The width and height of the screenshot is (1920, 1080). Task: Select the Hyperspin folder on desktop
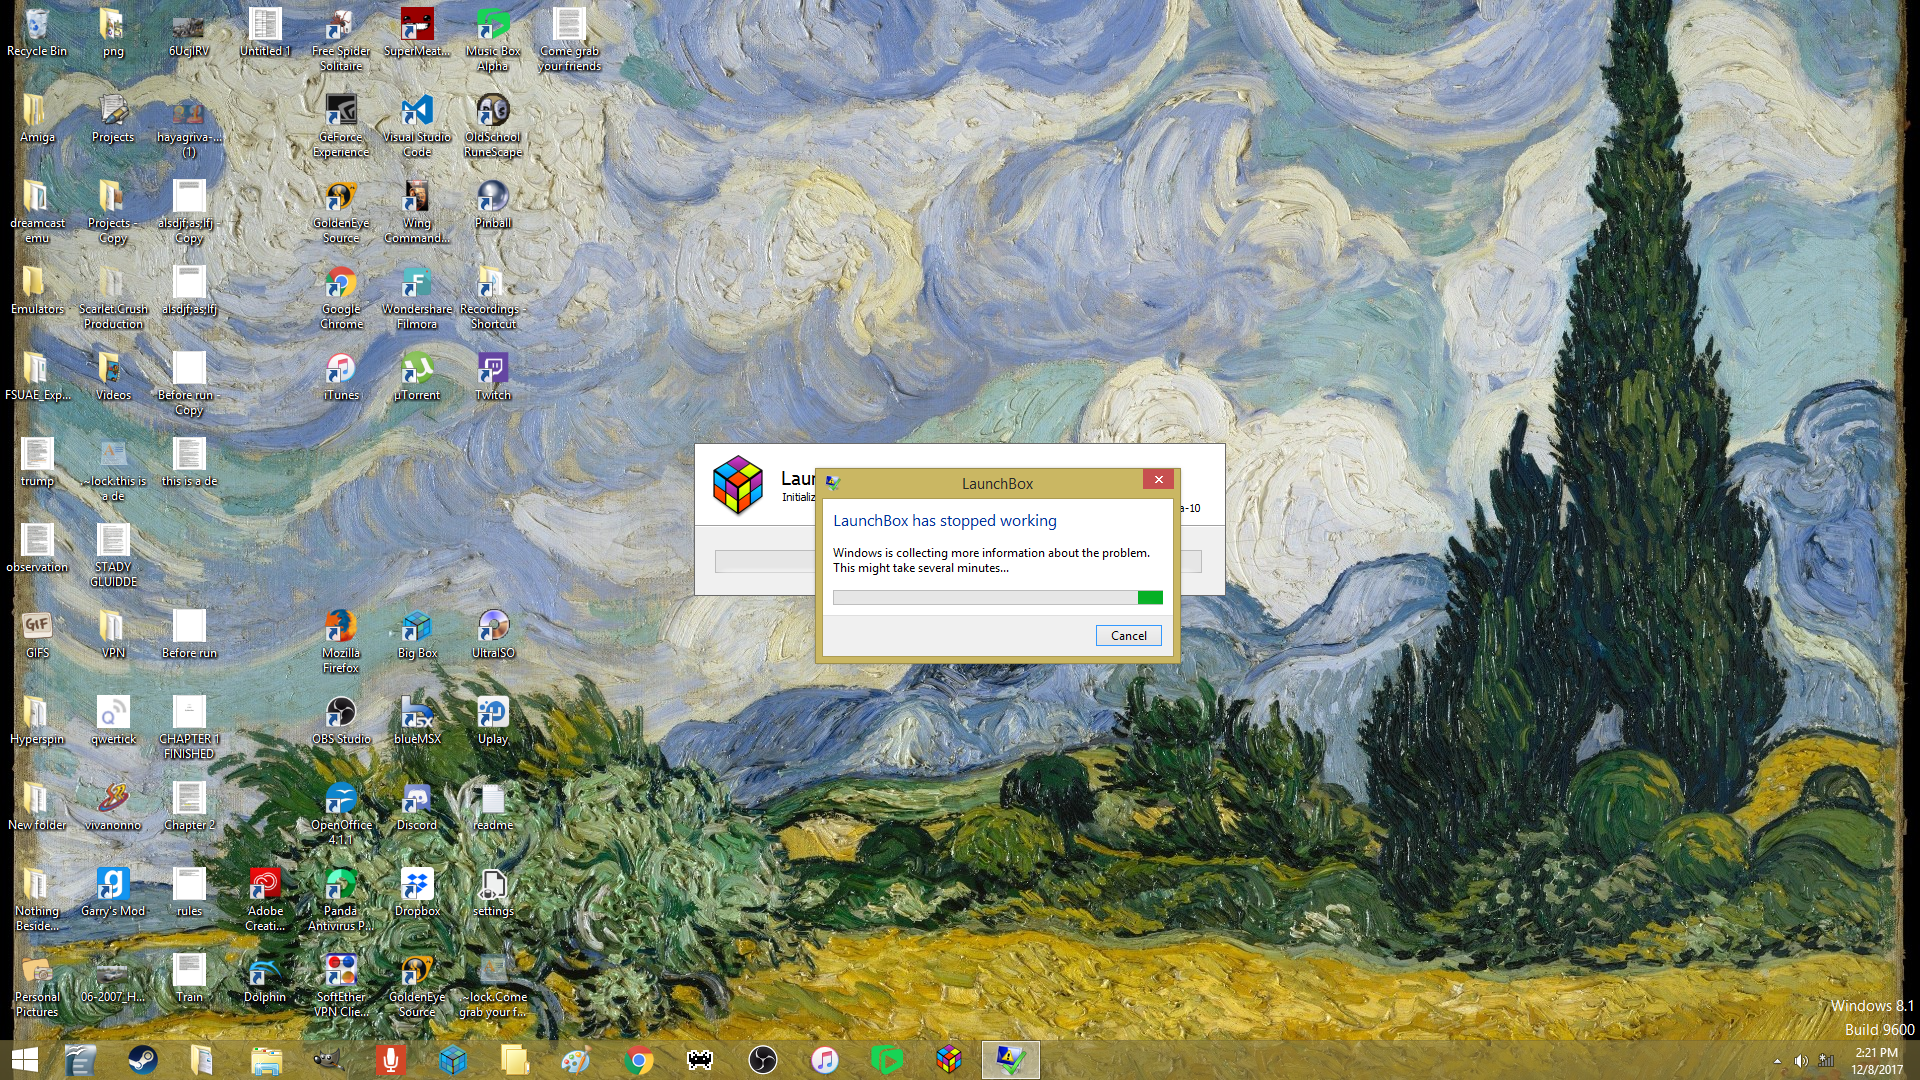(37, 720)
